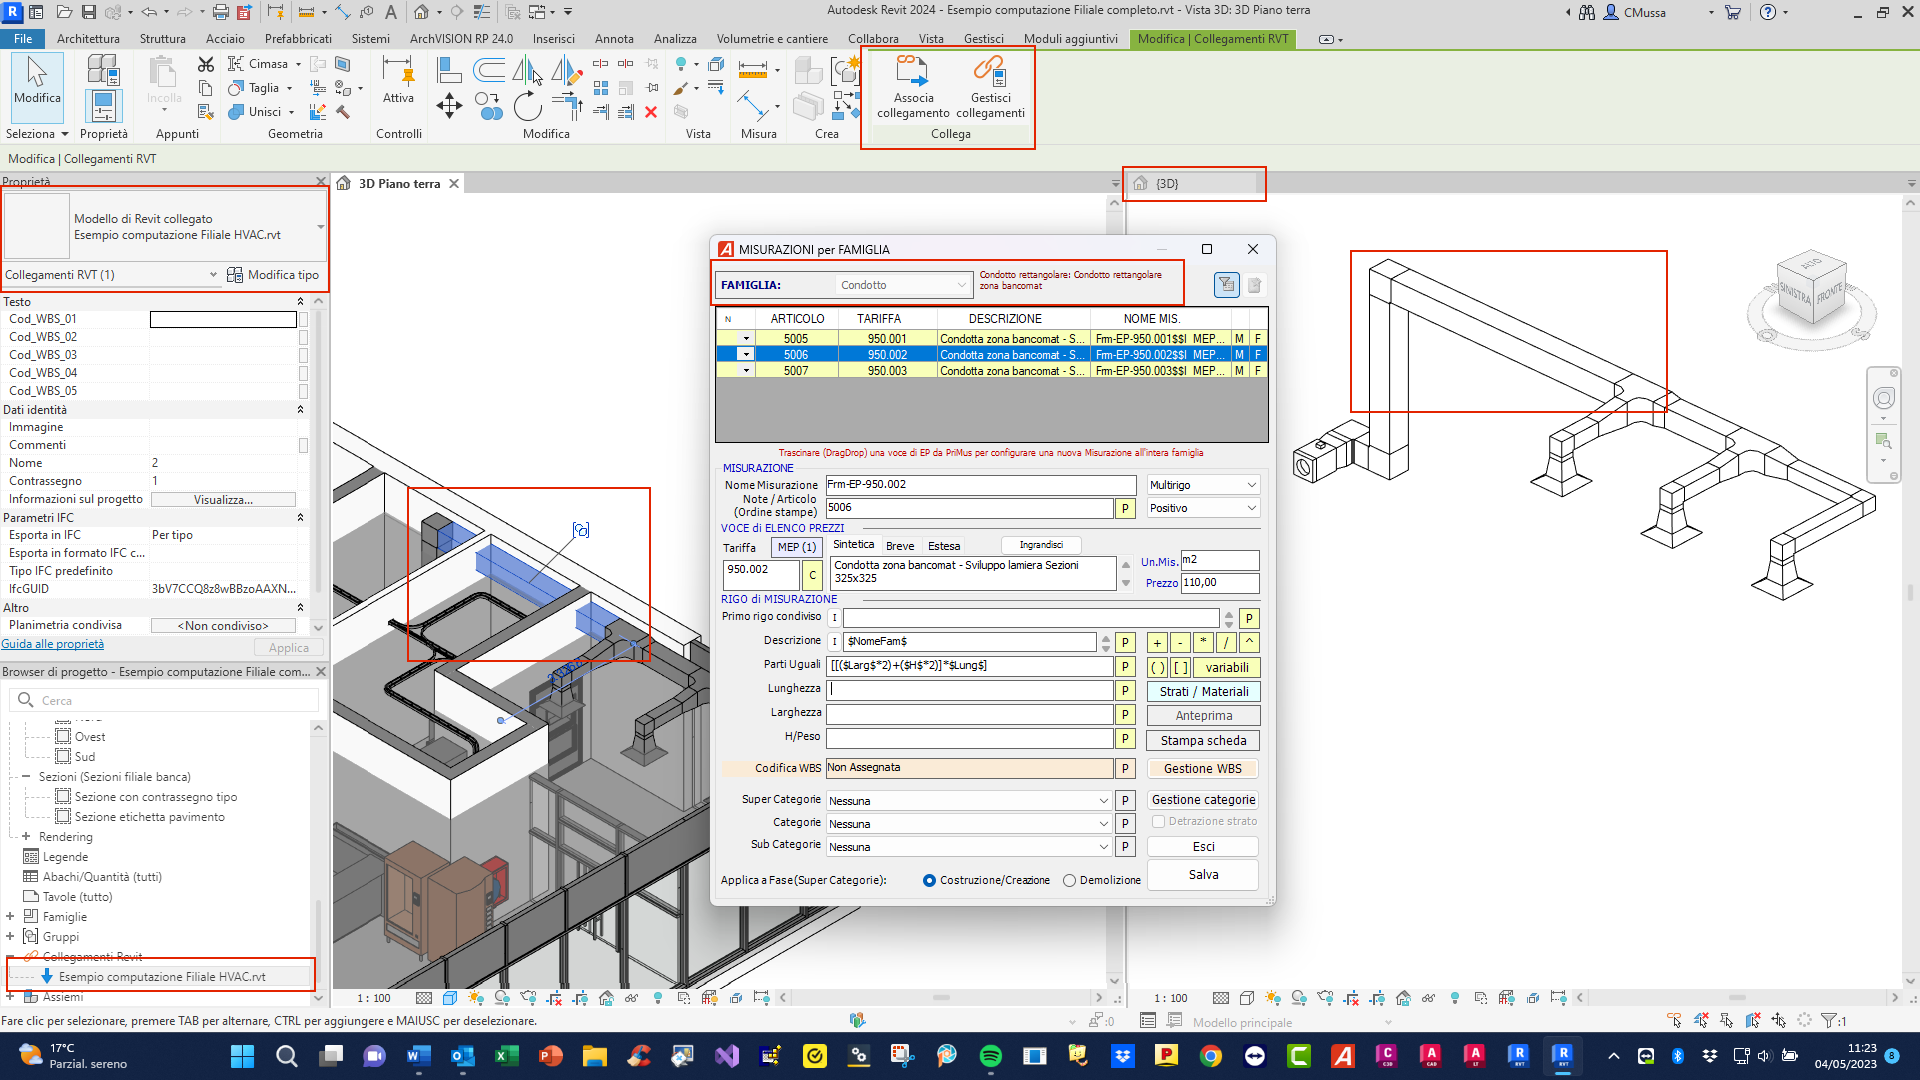1920x1080 pixels.
Task: Click the navigation wheel in the right view
Action: [1884, 399]
